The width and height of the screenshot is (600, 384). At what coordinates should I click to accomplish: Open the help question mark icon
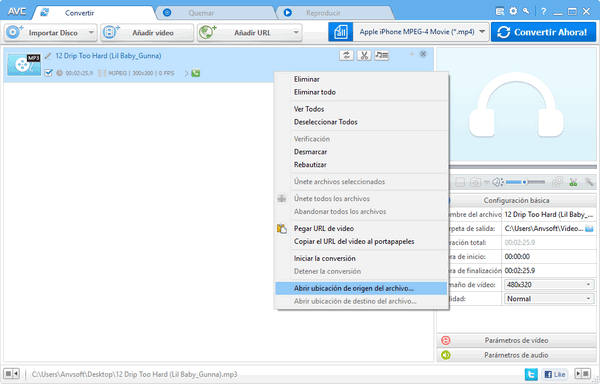(543, 11)
